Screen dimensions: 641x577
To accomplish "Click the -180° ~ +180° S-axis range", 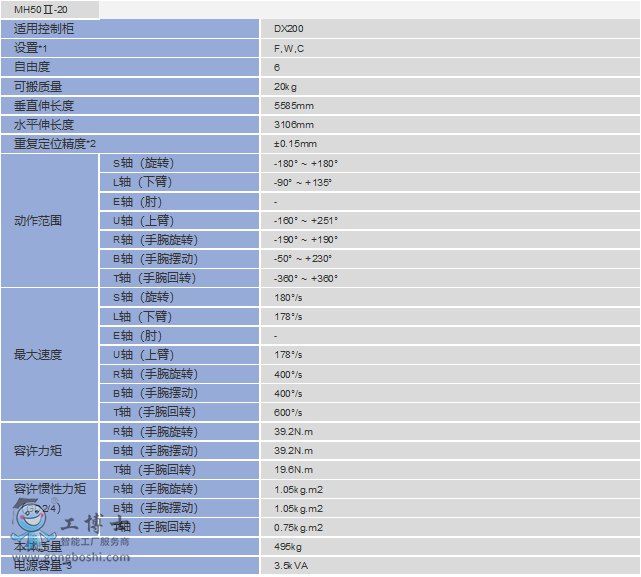I will click(305, 163).
